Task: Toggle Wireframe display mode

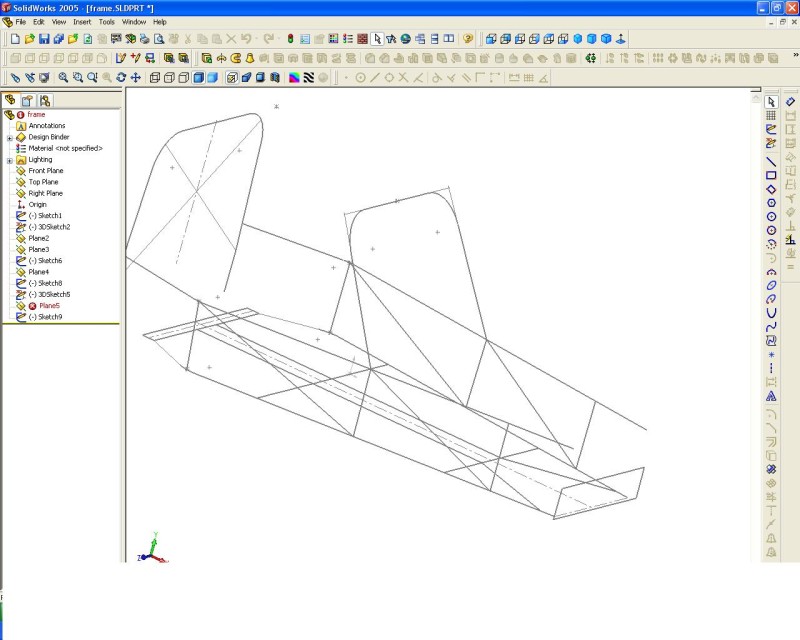Action: [x=155, y=77]
